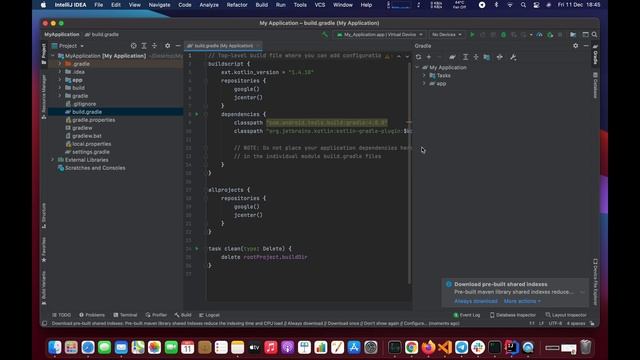Open the Profiler tool window

pos(156,315)
